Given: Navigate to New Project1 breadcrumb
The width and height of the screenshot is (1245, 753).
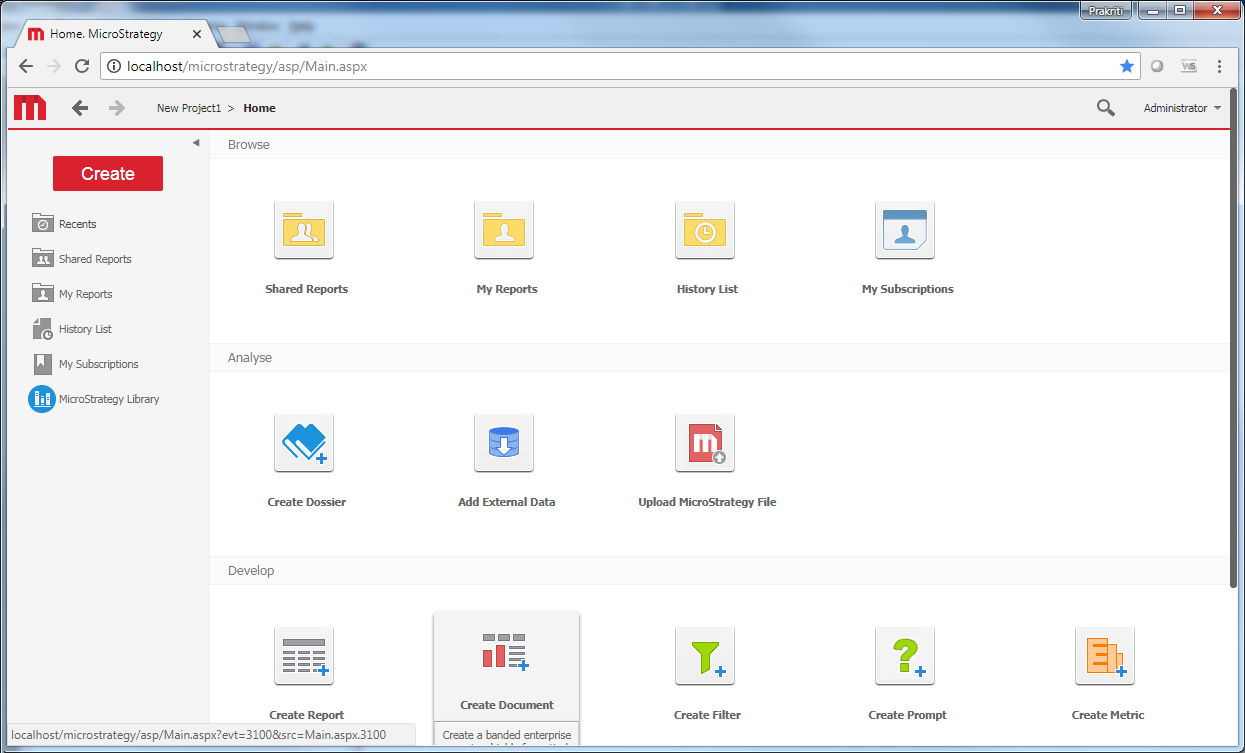Looking at the screenshot, I should point(190,107).
